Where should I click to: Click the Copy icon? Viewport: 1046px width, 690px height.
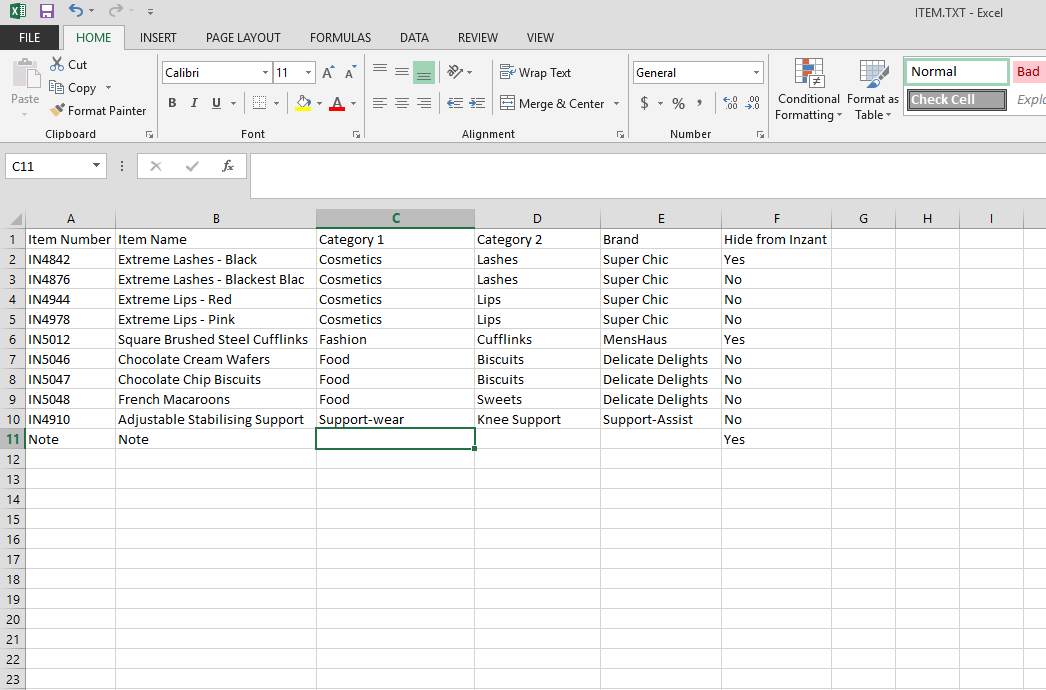(x=57, y=87)
